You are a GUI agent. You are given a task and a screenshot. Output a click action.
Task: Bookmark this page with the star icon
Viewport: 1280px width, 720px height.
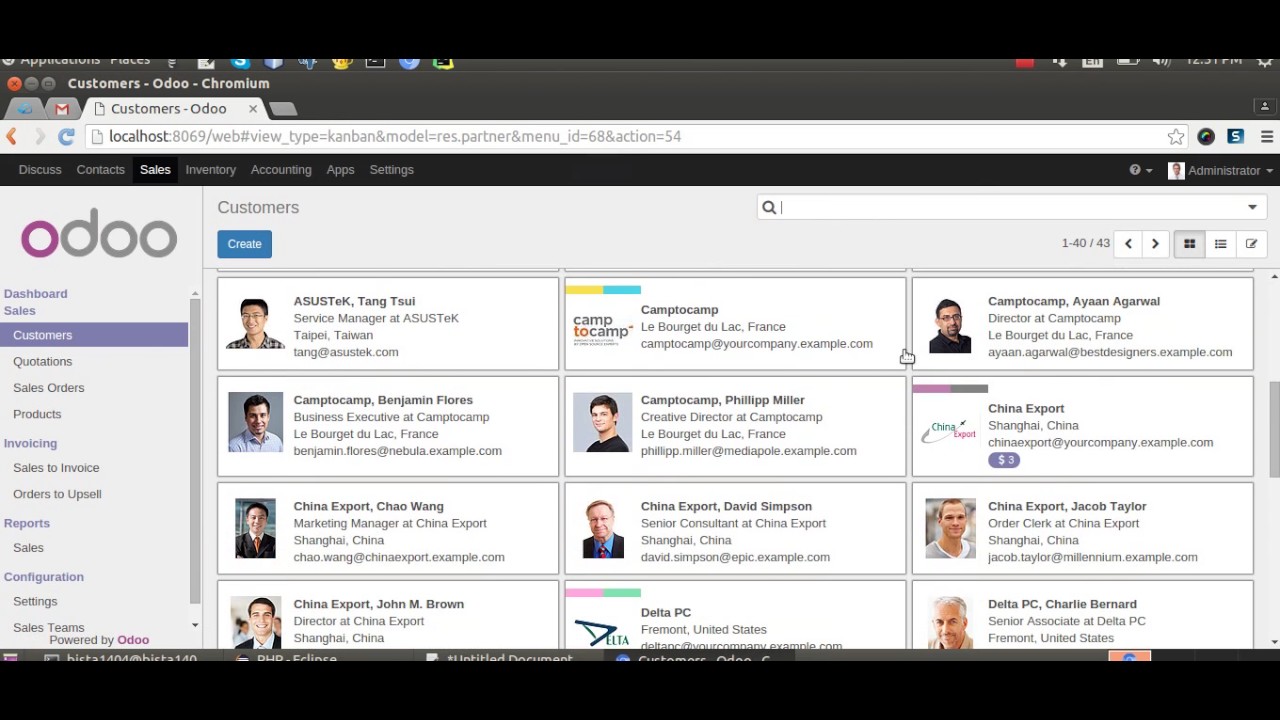(1176, 137)
